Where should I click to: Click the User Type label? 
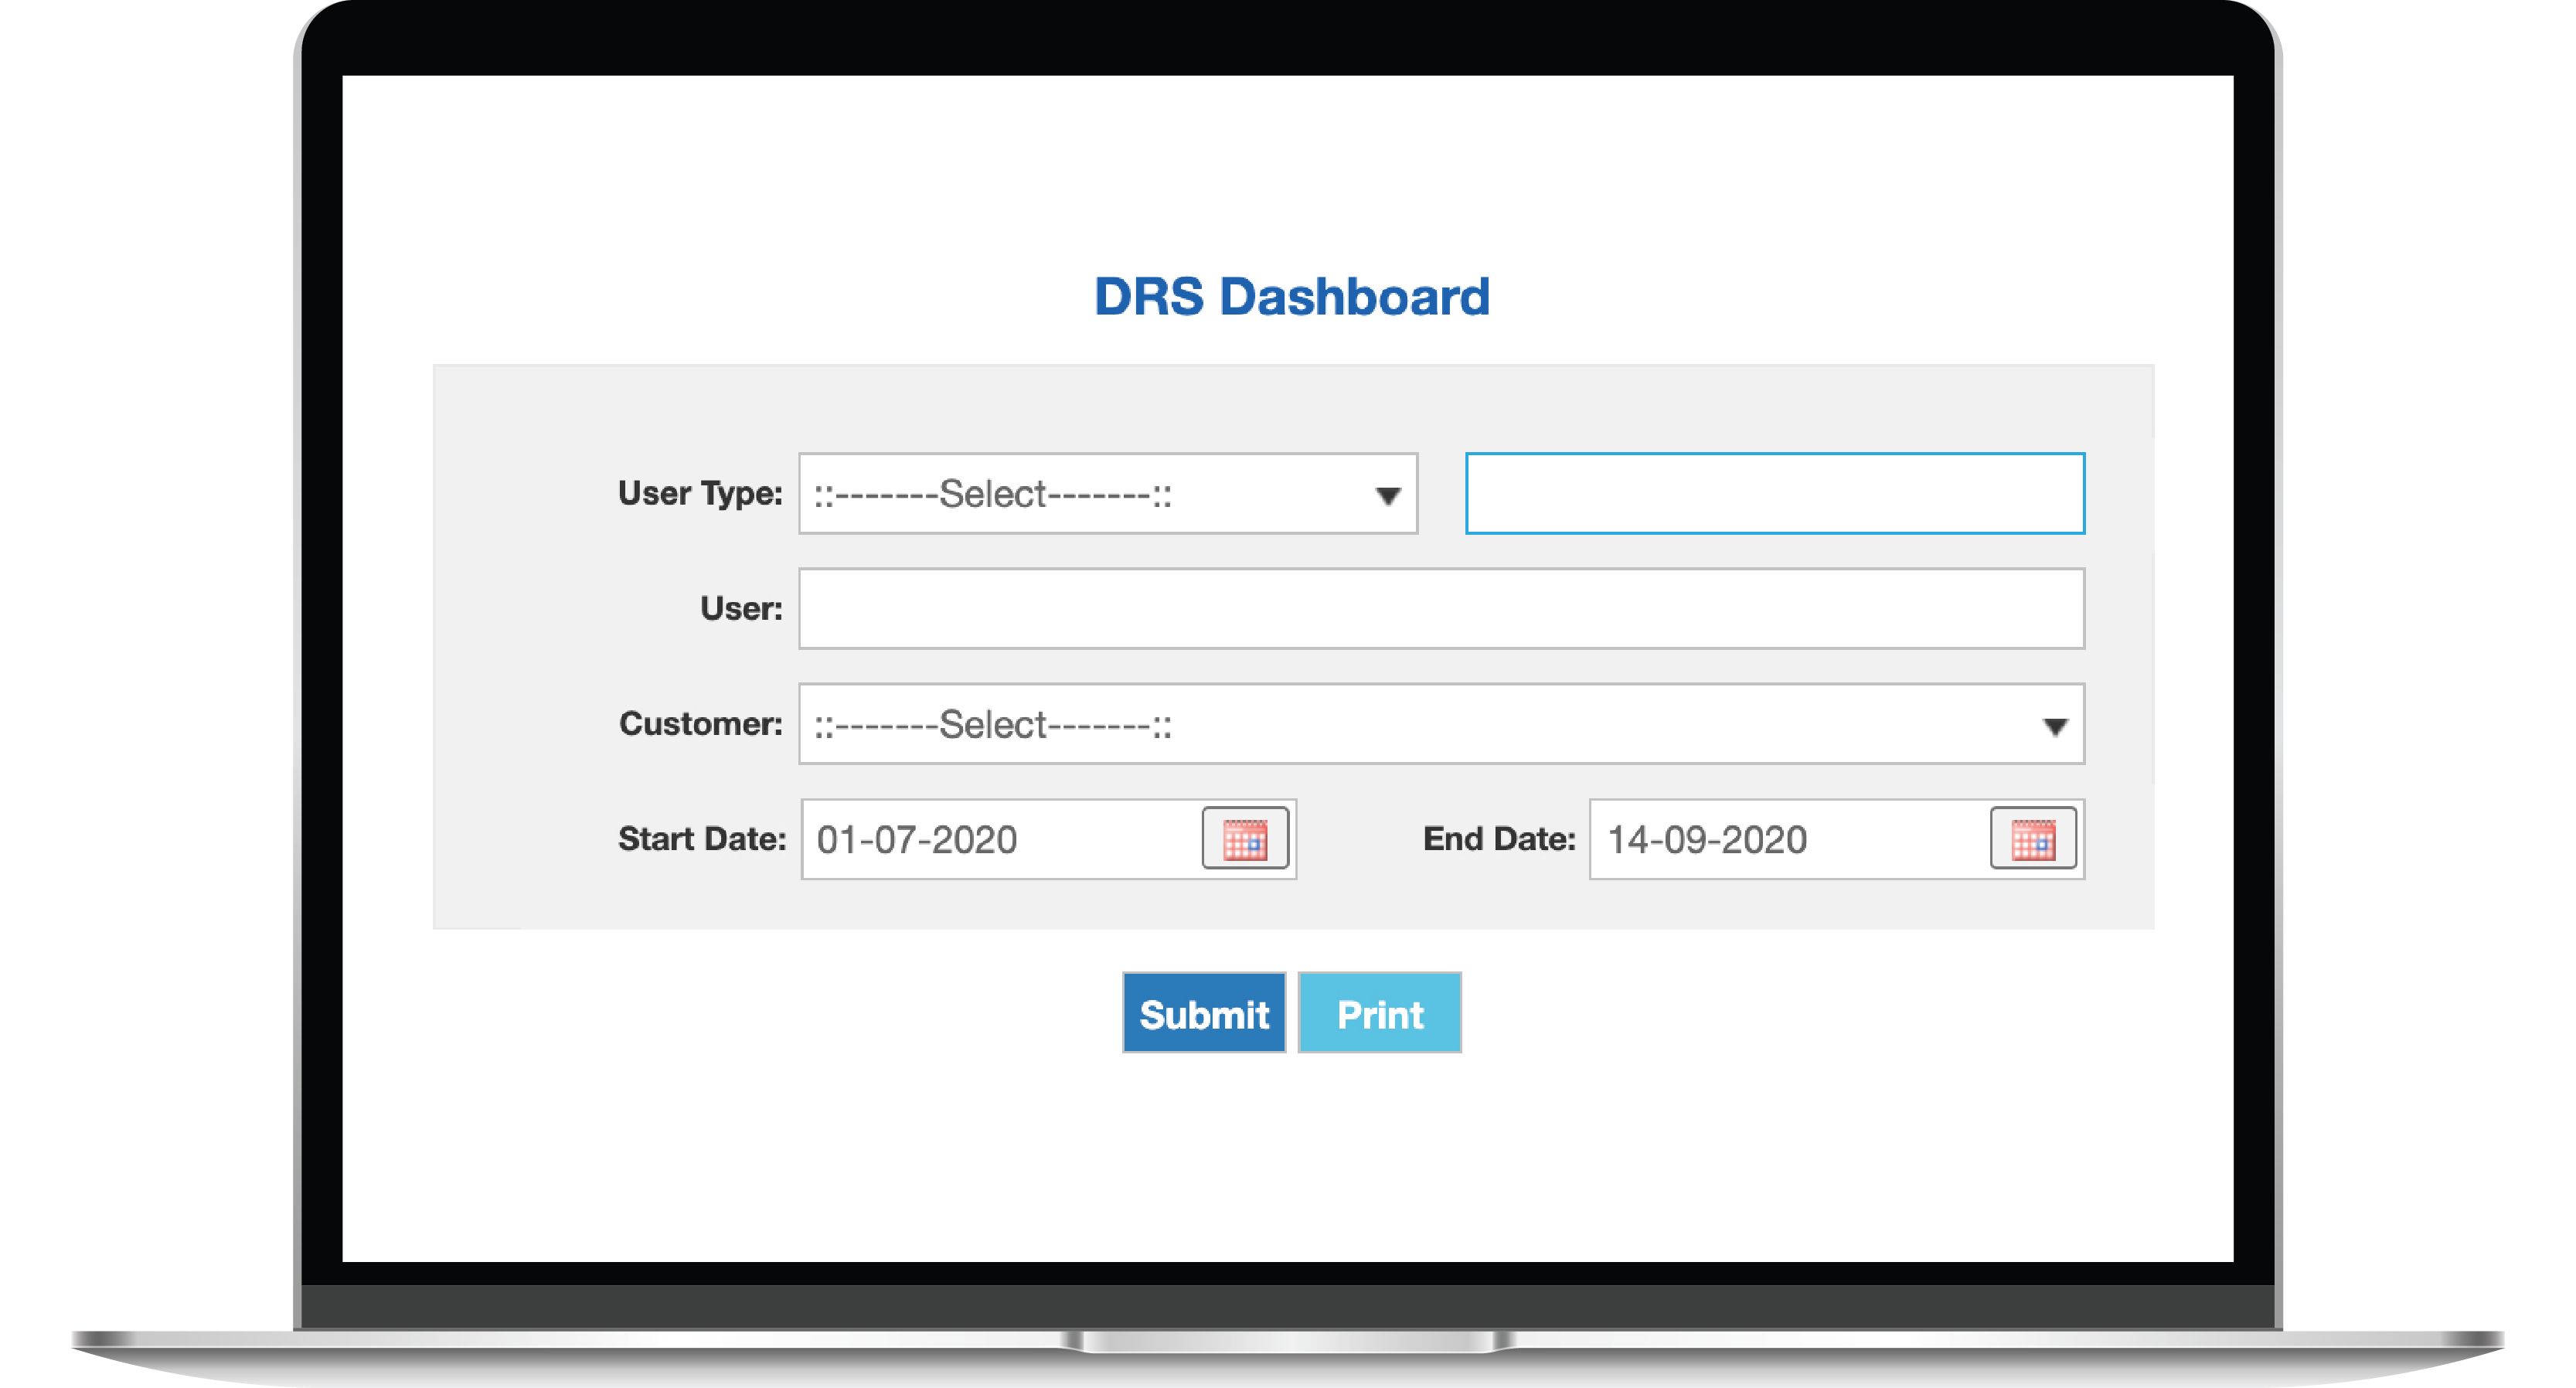pos(700,493)
